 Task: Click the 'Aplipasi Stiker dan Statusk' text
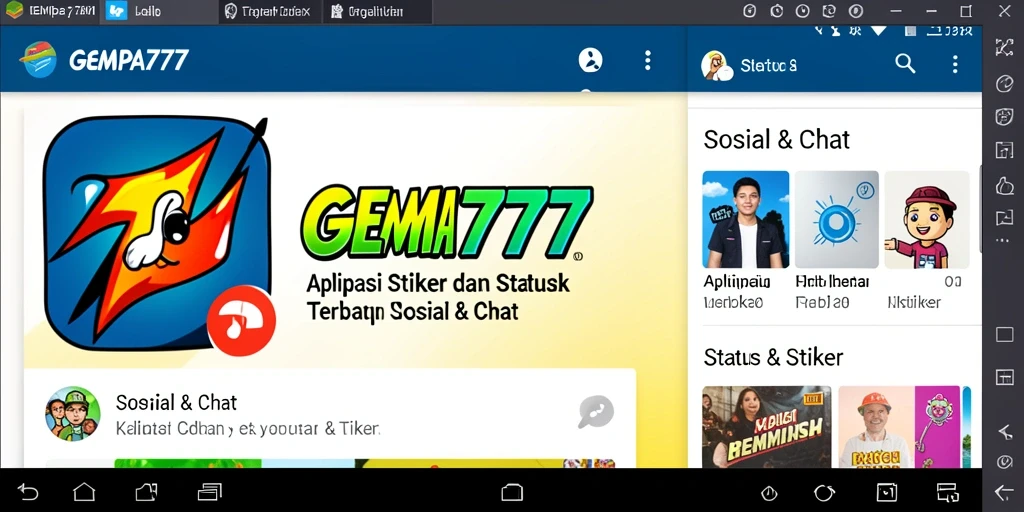438,284
